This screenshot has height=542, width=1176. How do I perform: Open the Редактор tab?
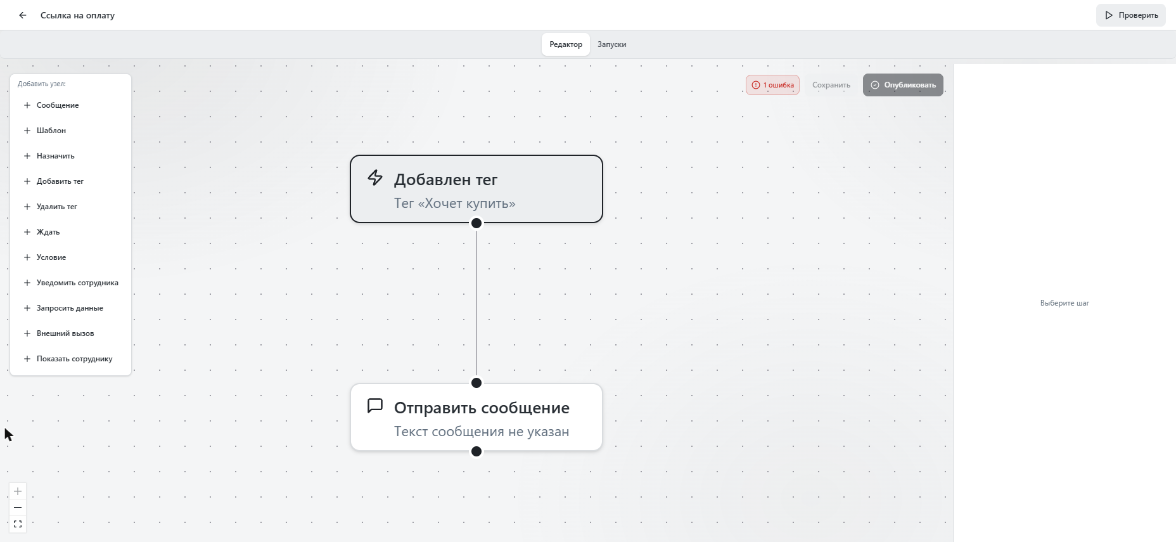[x=566, y=44]
